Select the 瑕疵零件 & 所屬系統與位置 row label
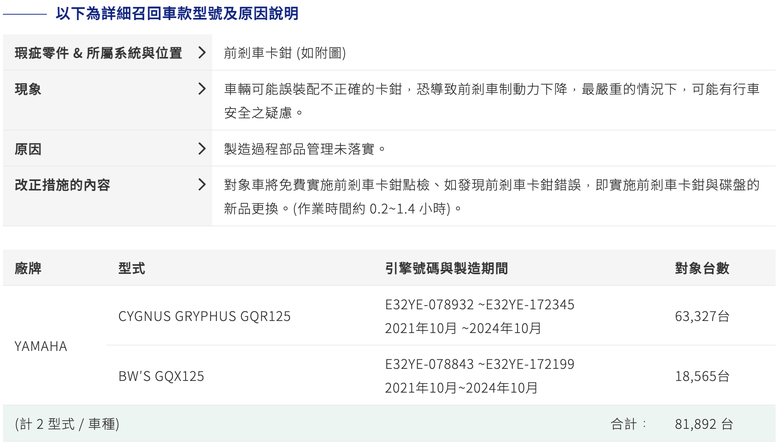 point(98,53)
